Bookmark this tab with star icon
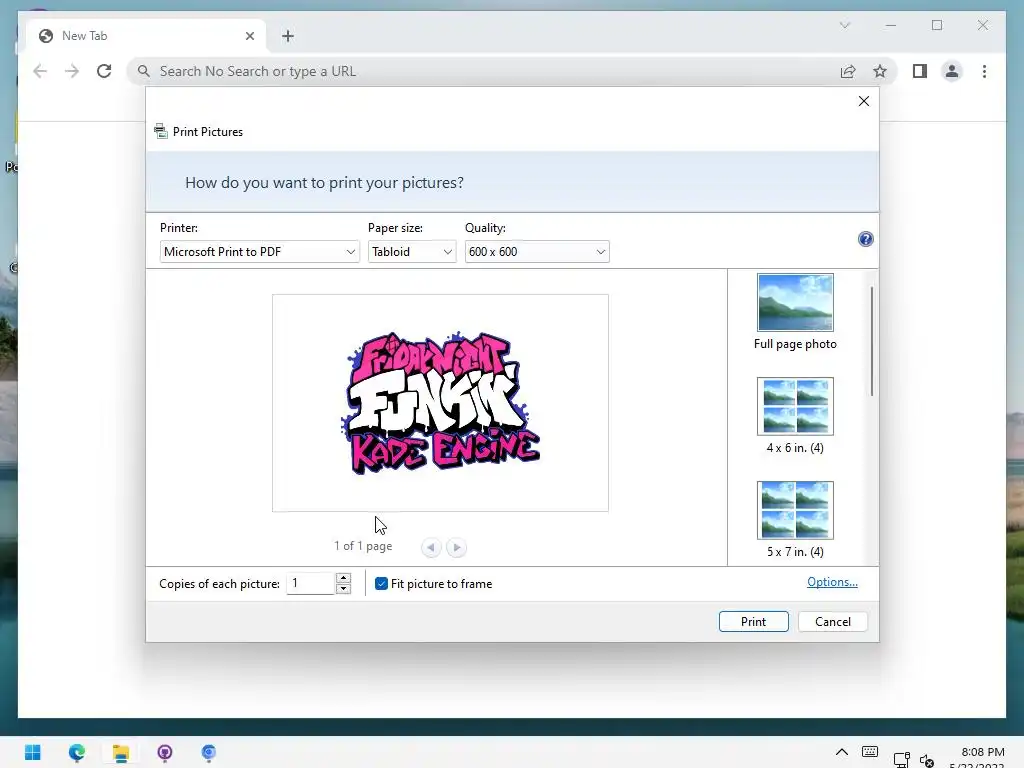The width and height of the screenshot is (1024, 768). 880,71
